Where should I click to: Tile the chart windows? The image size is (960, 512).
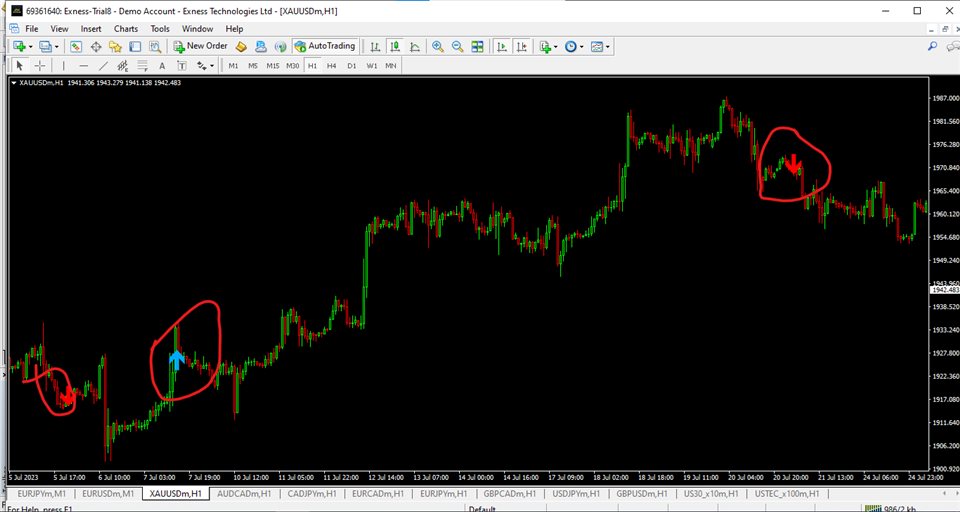[478, 47]
